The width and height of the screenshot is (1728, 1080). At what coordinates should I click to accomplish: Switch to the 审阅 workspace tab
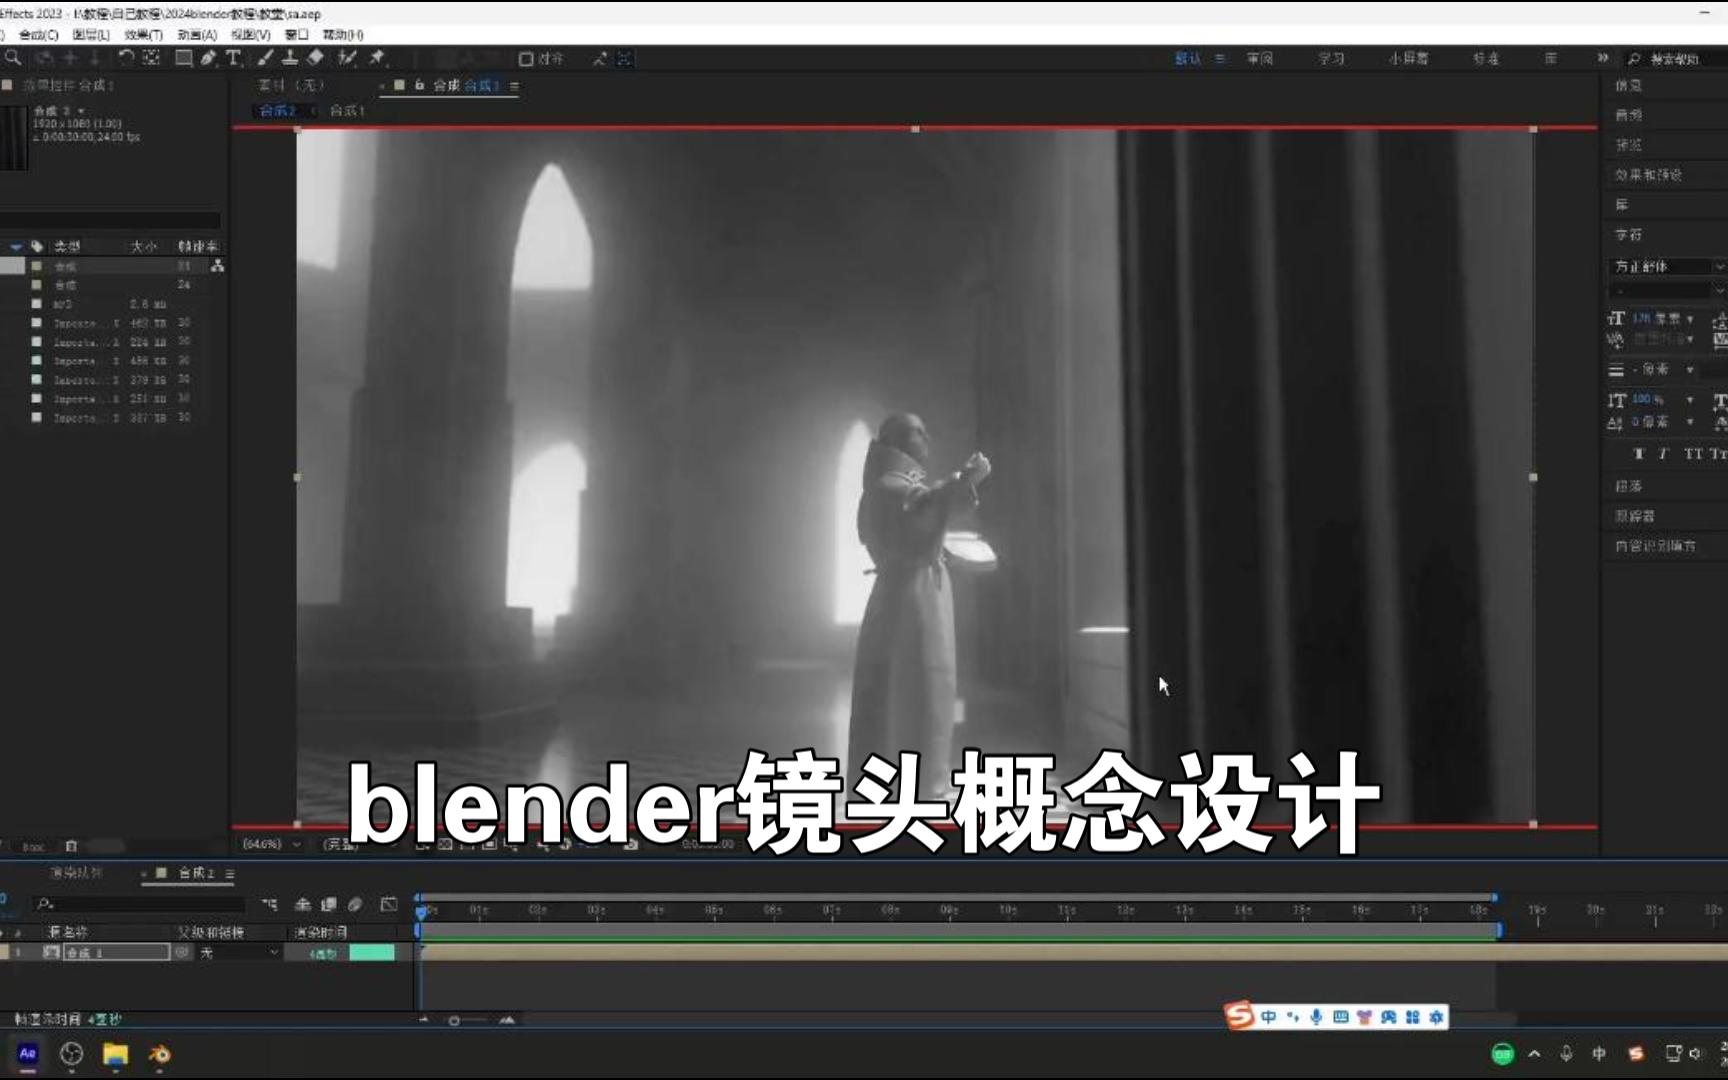click(x=1260, y=59)
